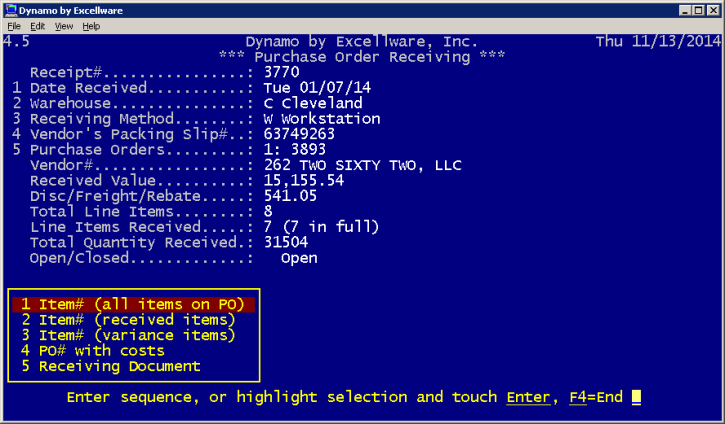Screen dimensions: 725x424
Task: Close the Dynamo window
Action: 713,10
